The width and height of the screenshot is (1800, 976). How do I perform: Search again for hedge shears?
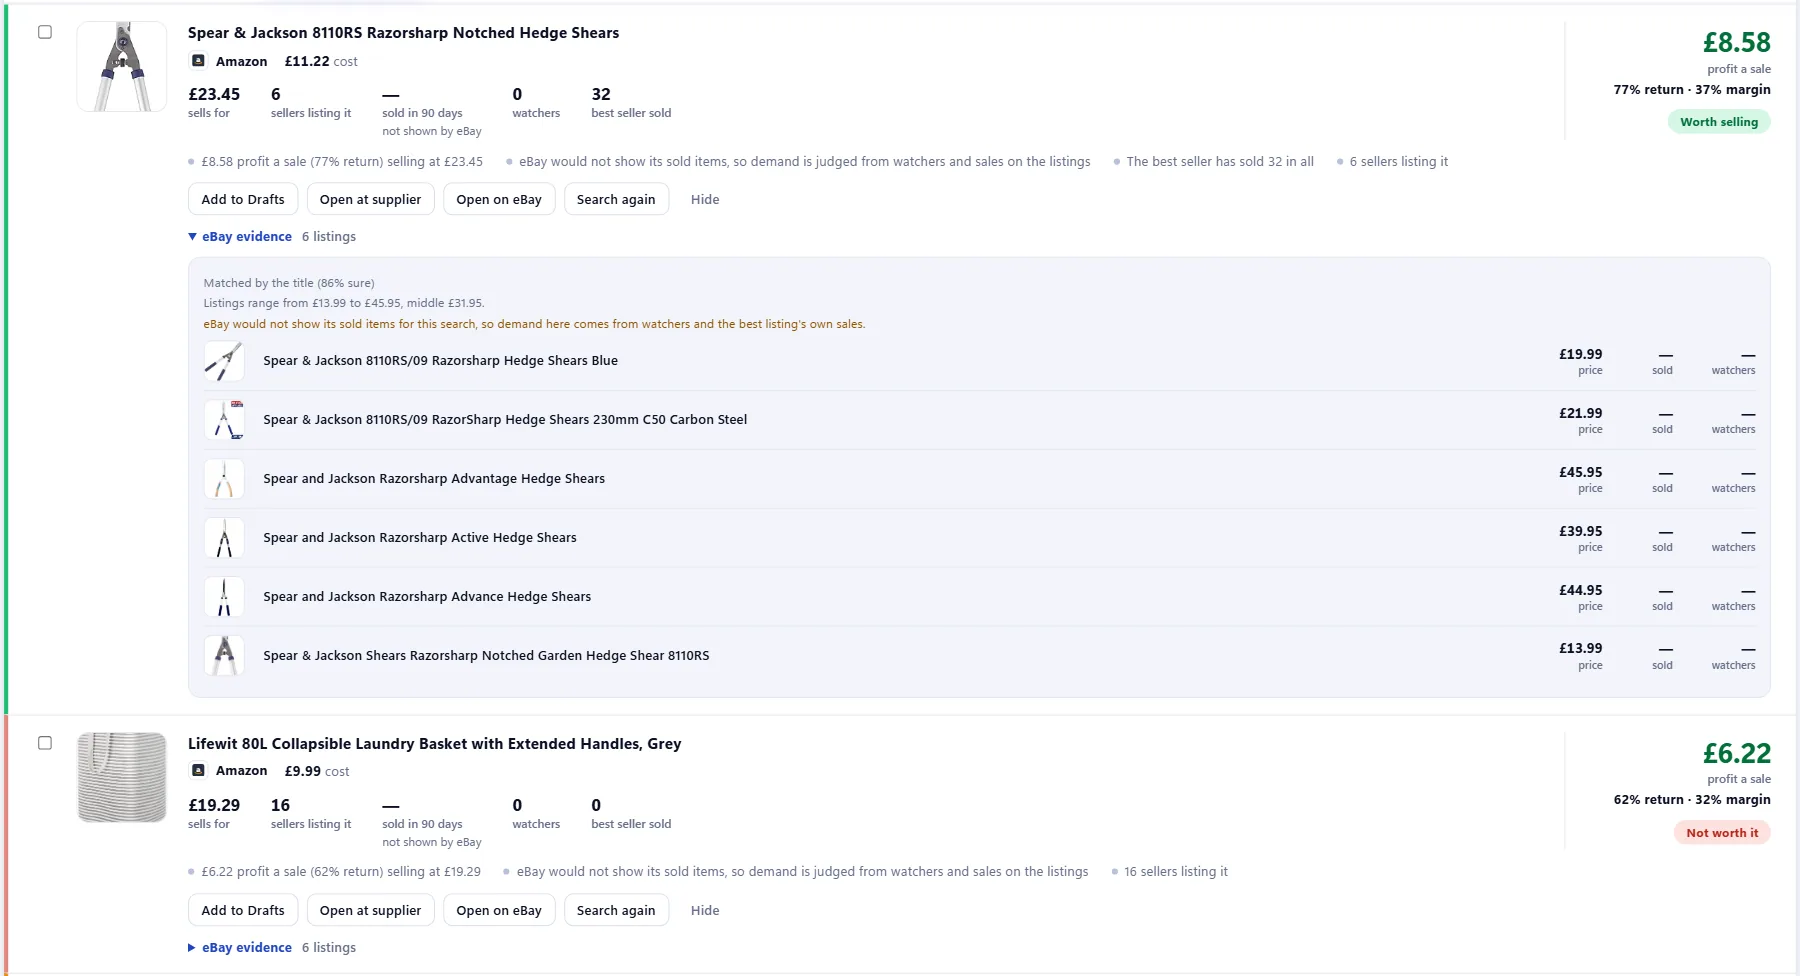[616, 200]
